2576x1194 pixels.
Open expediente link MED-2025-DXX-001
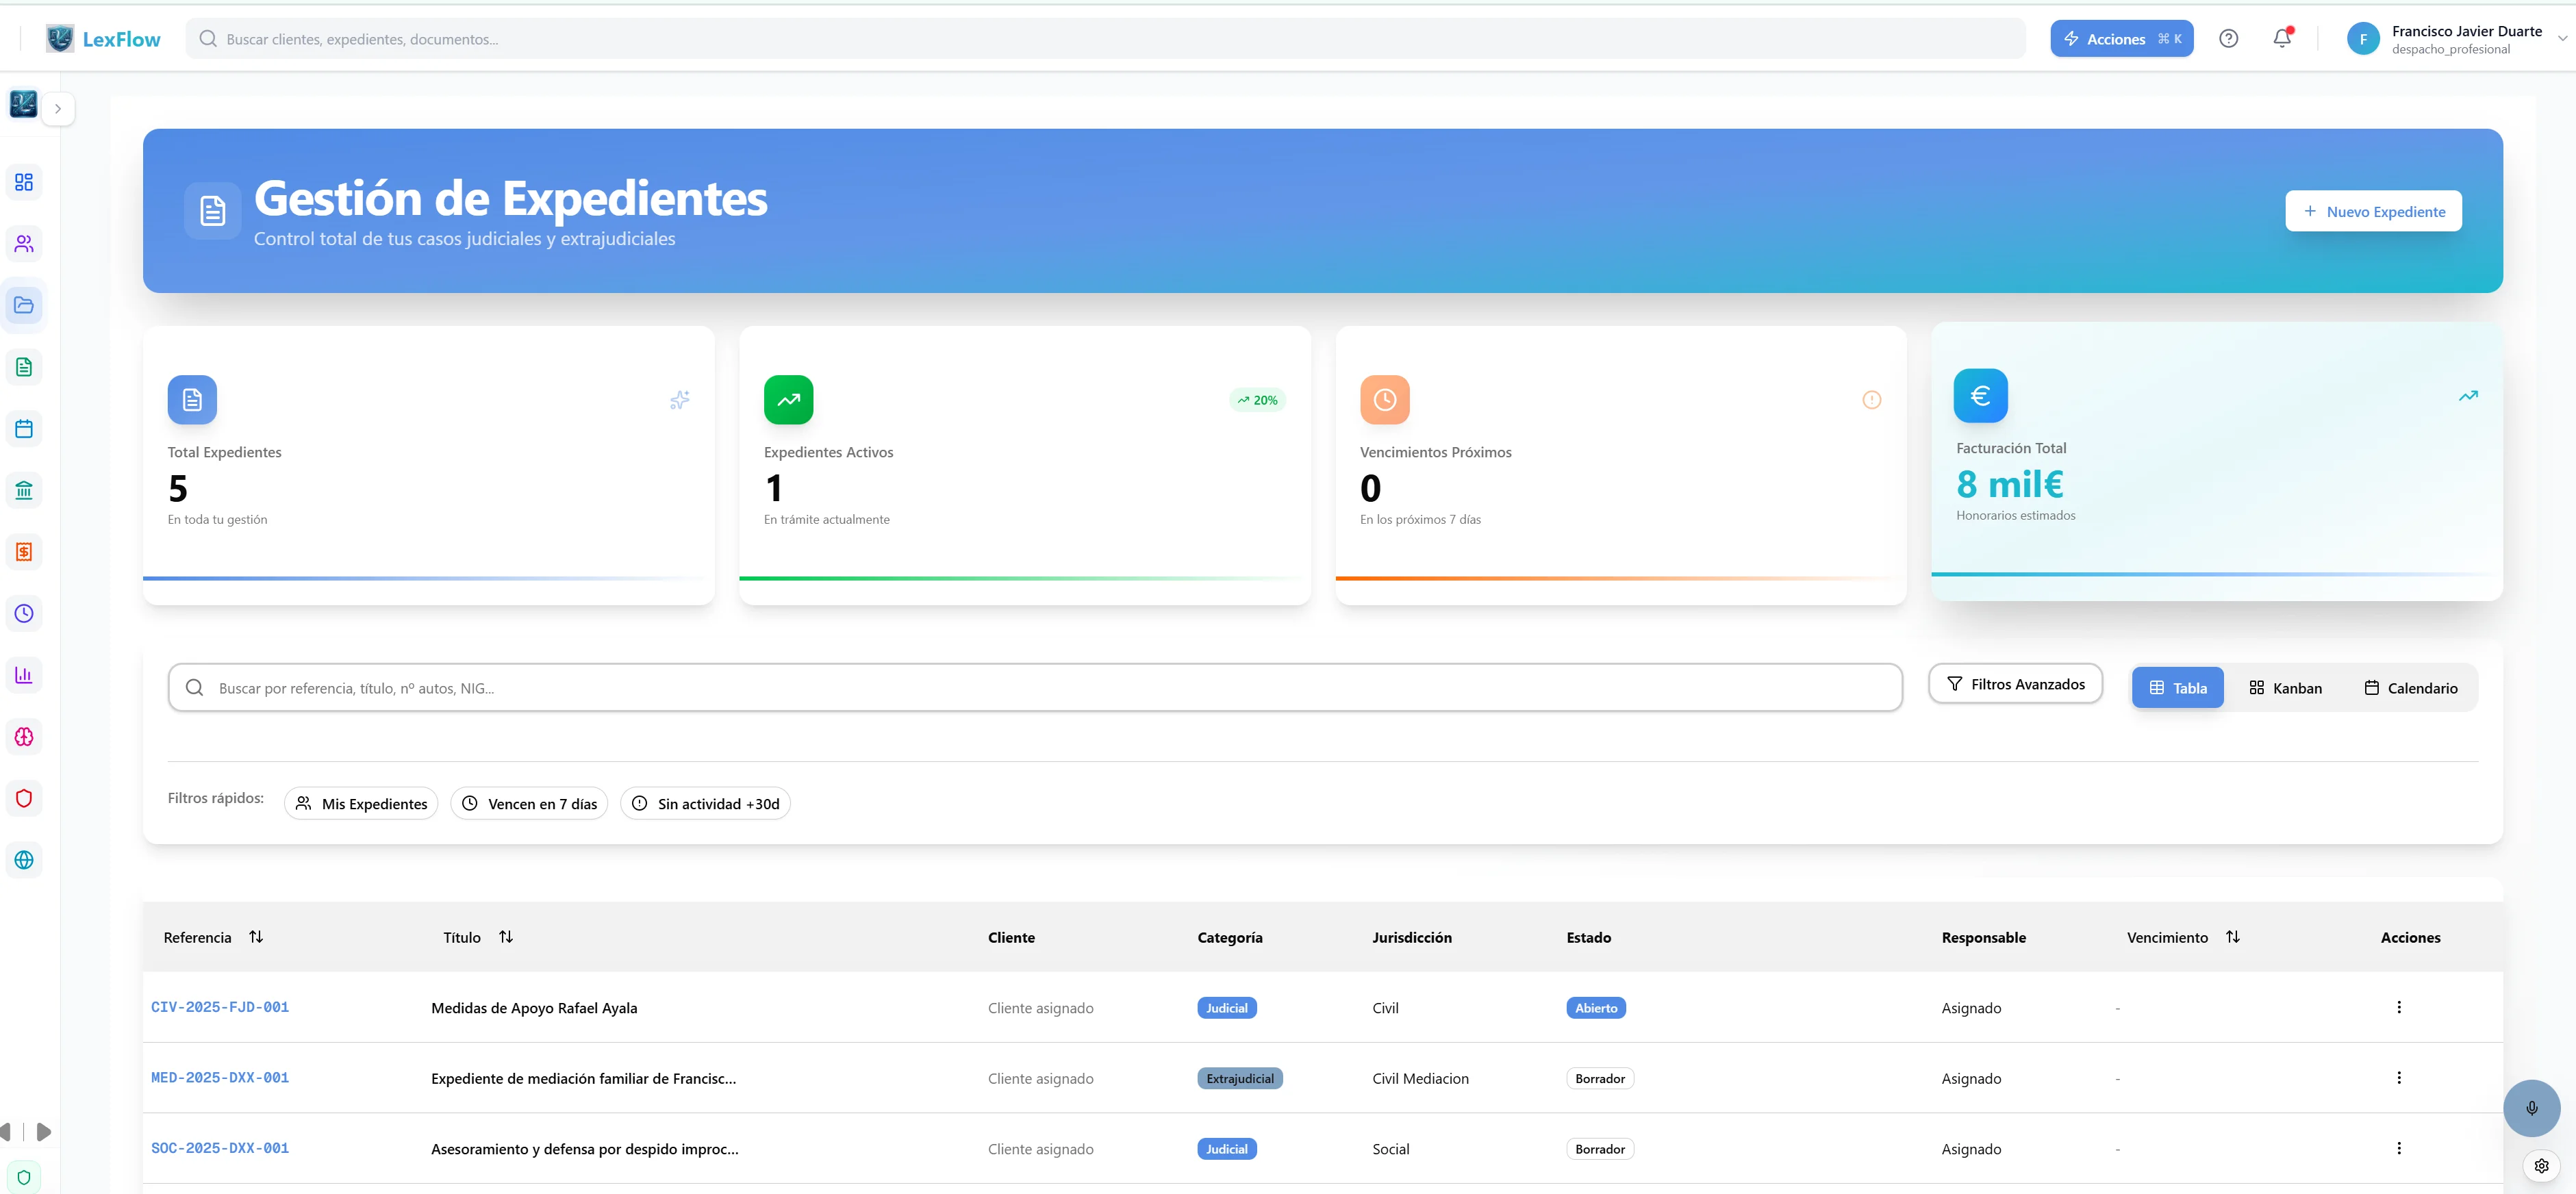pos(220,1078)
